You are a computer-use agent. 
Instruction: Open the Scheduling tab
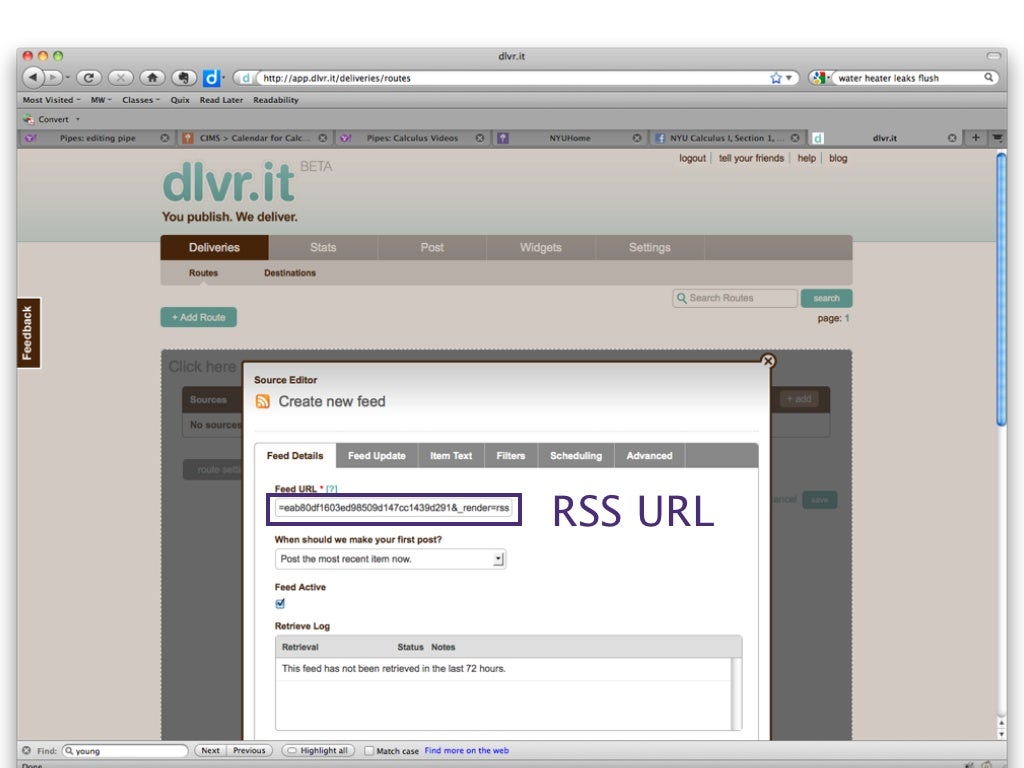[x=576, y=456]
